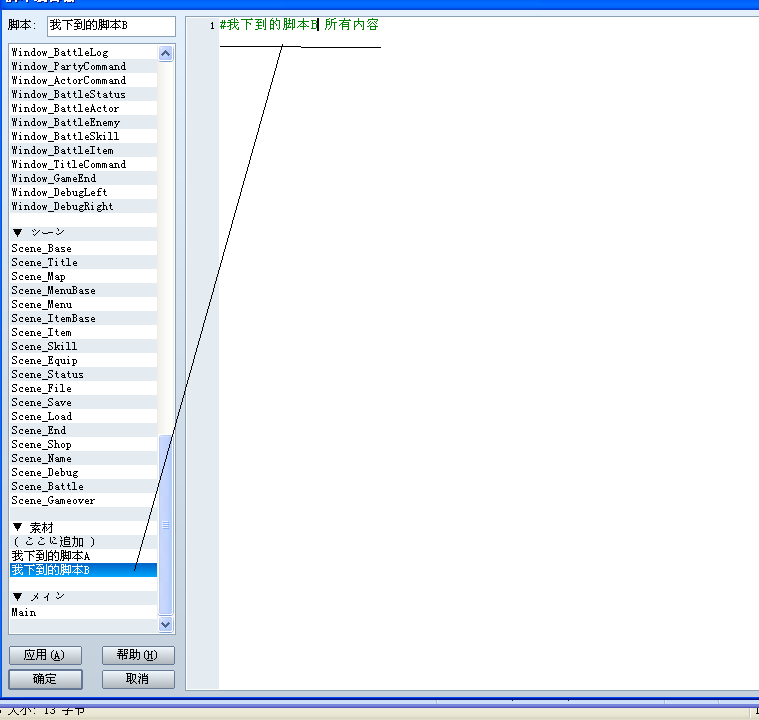Click code line 1 comment text
This screenshot has width=759, height=720.
coord(299,25)
